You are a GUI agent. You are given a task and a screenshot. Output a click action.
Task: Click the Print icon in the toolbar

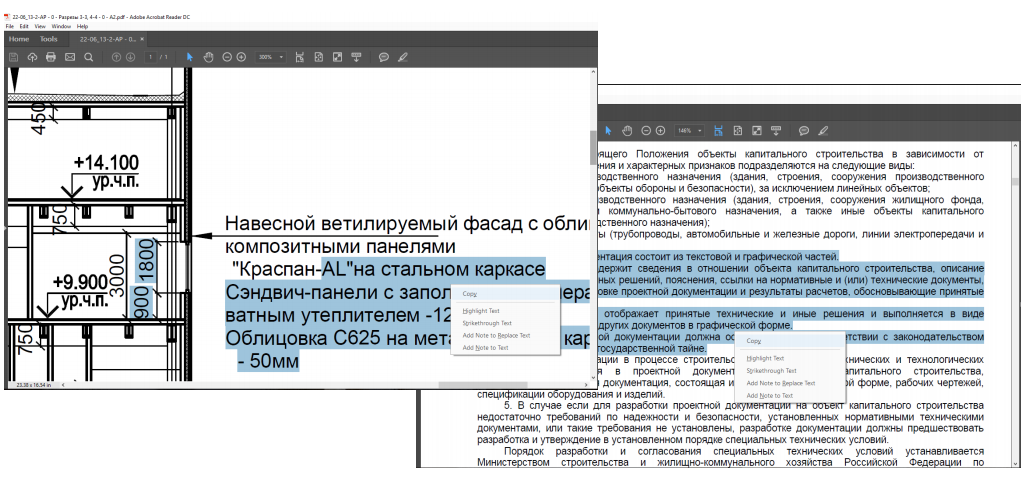click(51, 57)
